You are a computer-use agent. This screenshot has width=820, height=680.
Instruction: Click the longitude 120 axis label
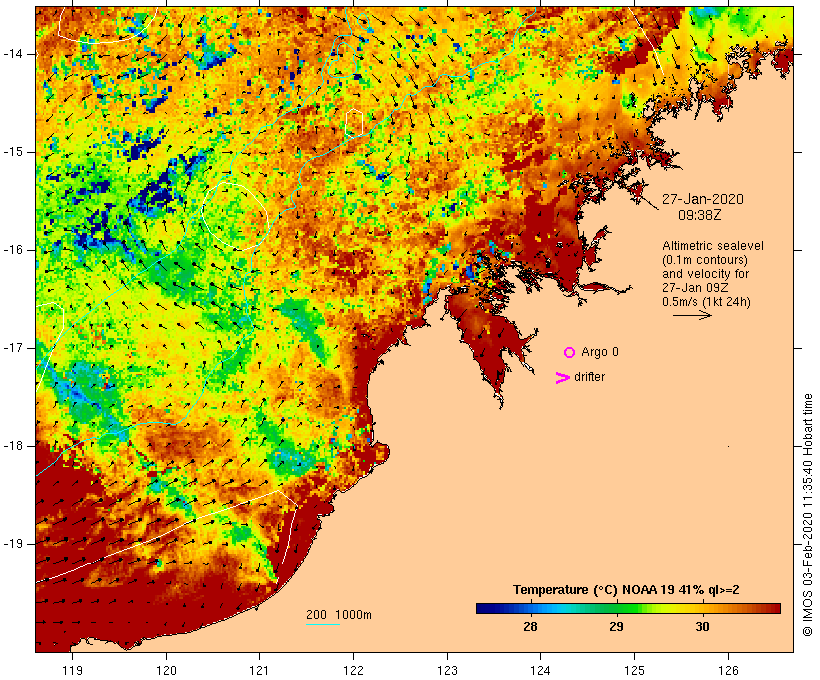pyautogui.click(x=166, y=670)
